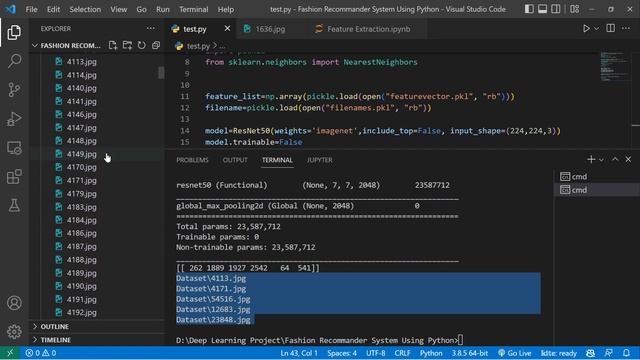
Task: Click the Copilot status icon in status bar
Action: [591, 353]
